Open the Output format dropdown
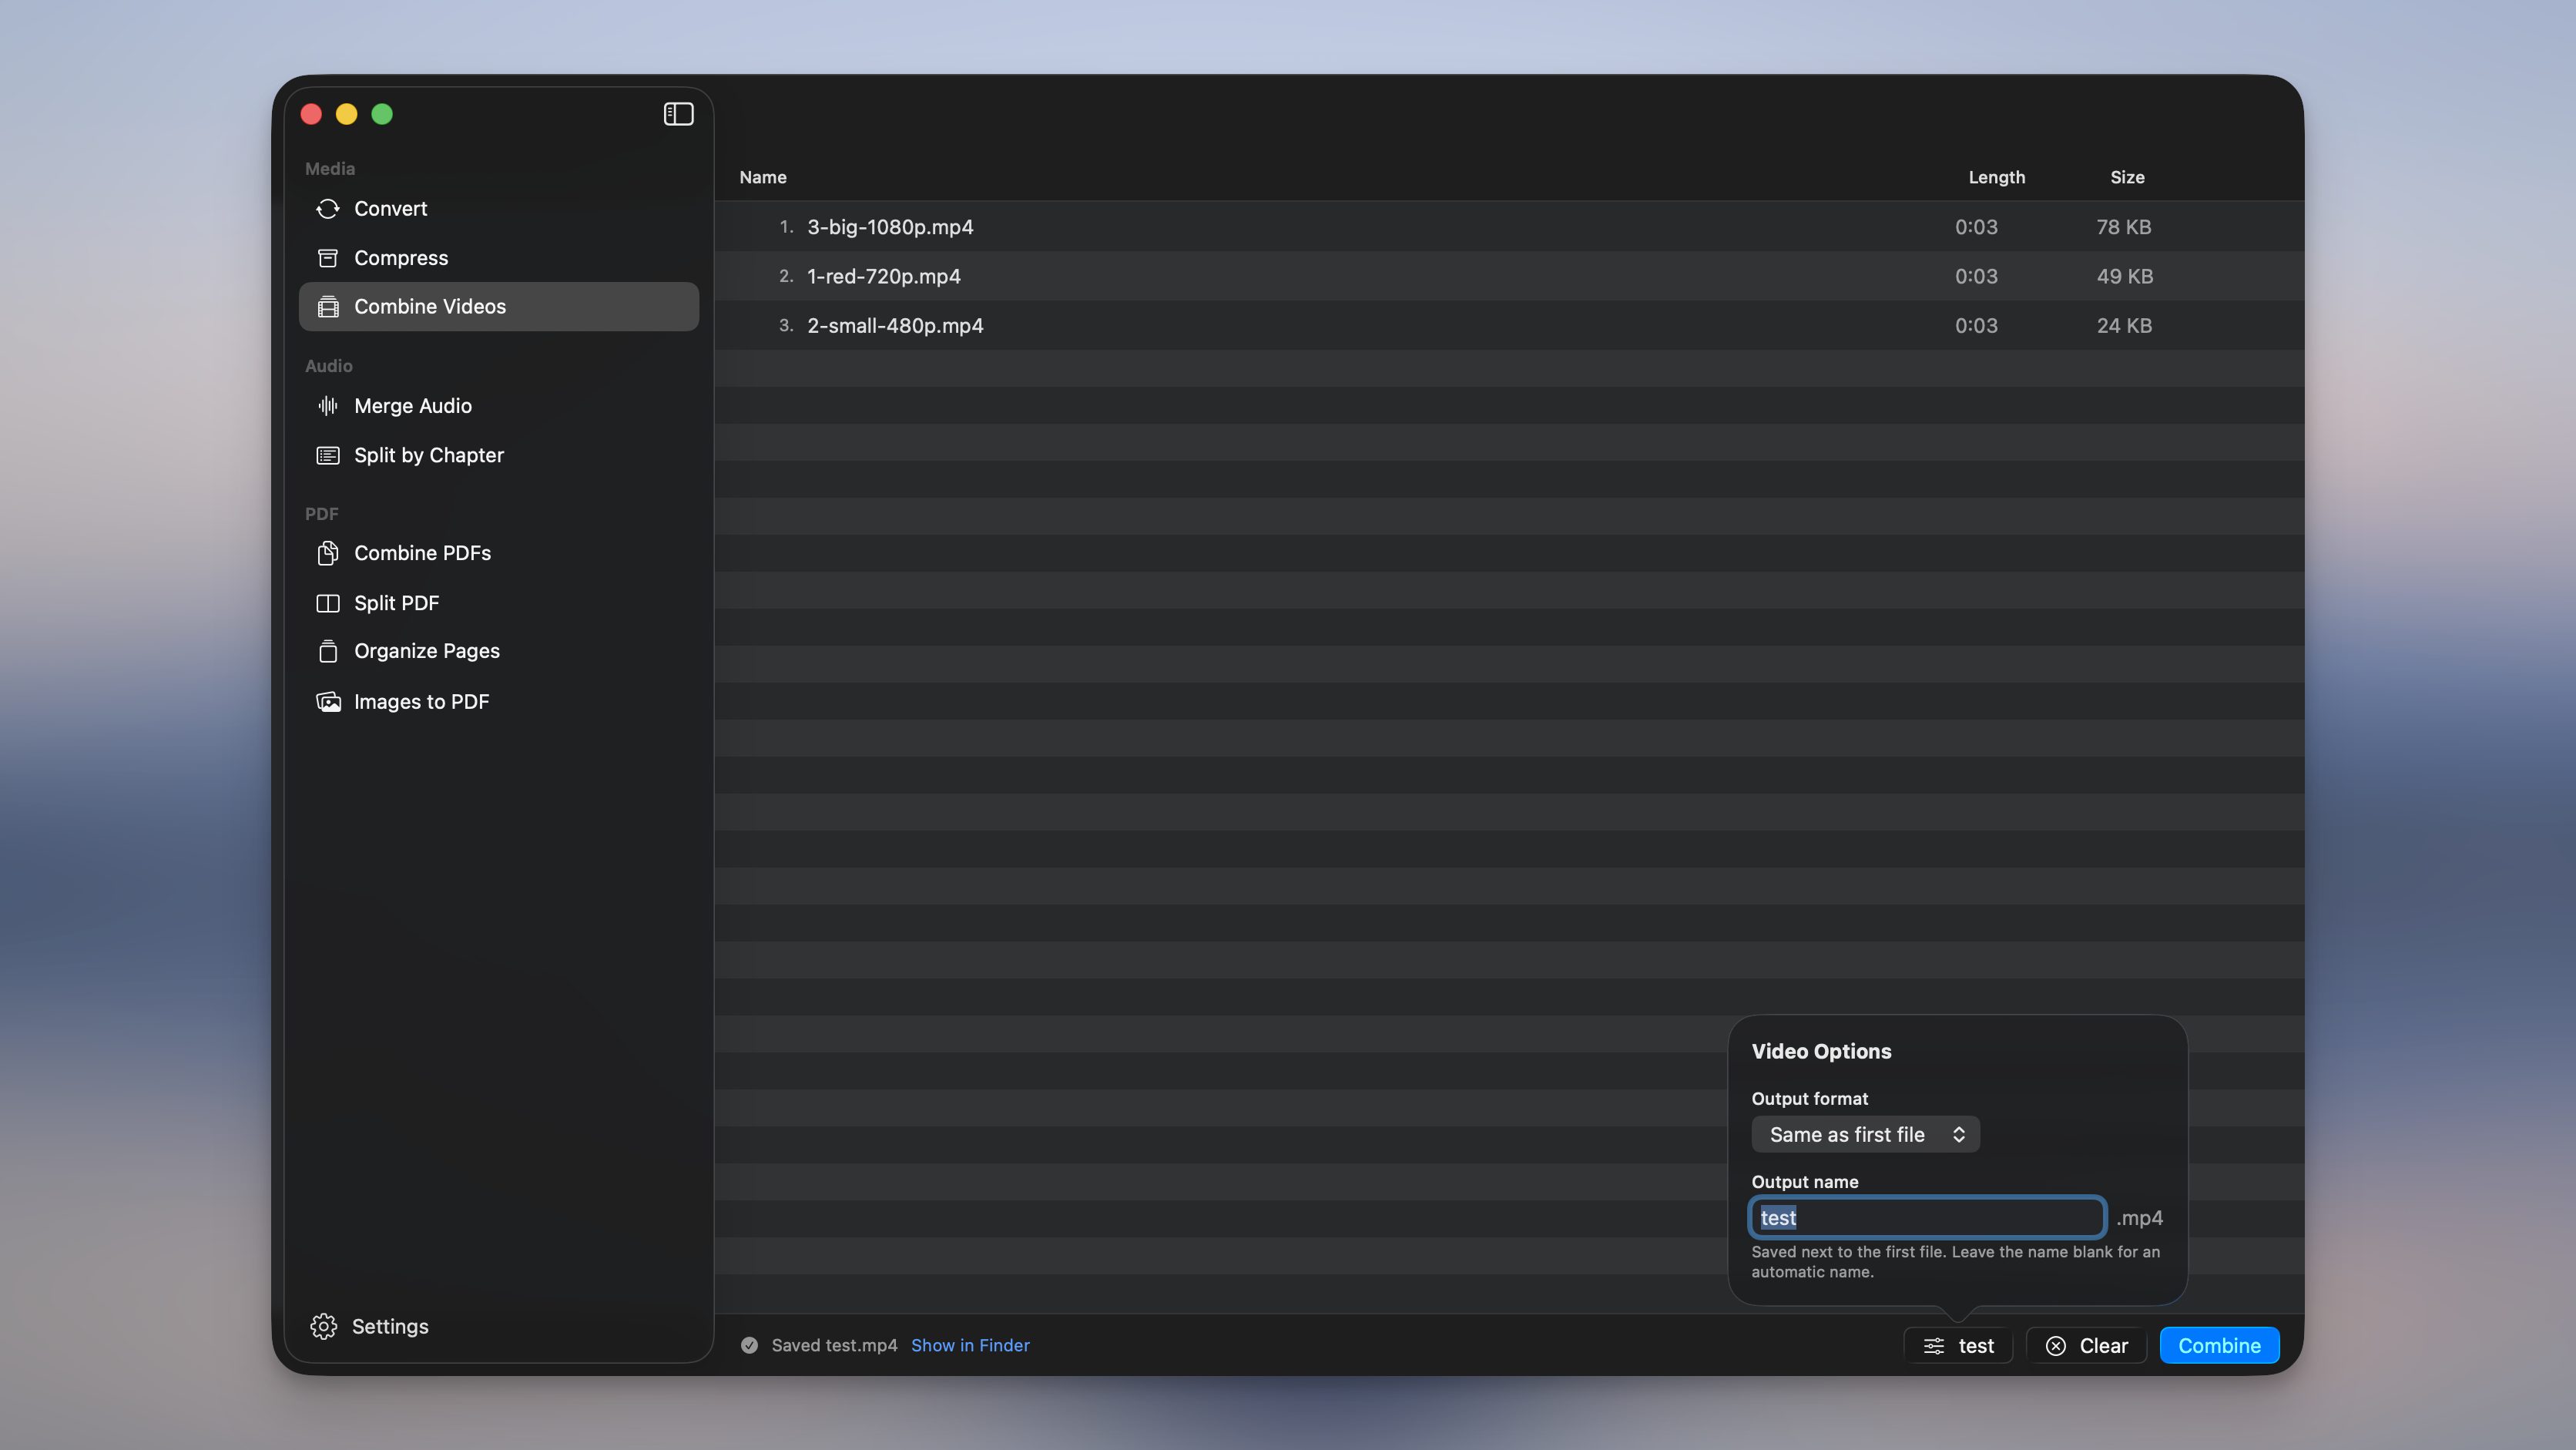The image size is (2576, 1450). (1865, 1134)
